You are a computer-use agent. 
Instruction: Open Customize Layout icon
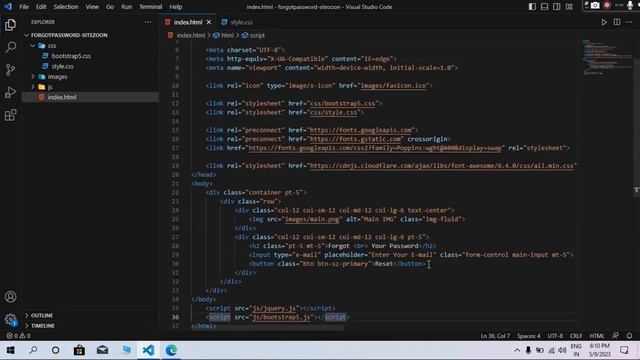coord(569,7)
